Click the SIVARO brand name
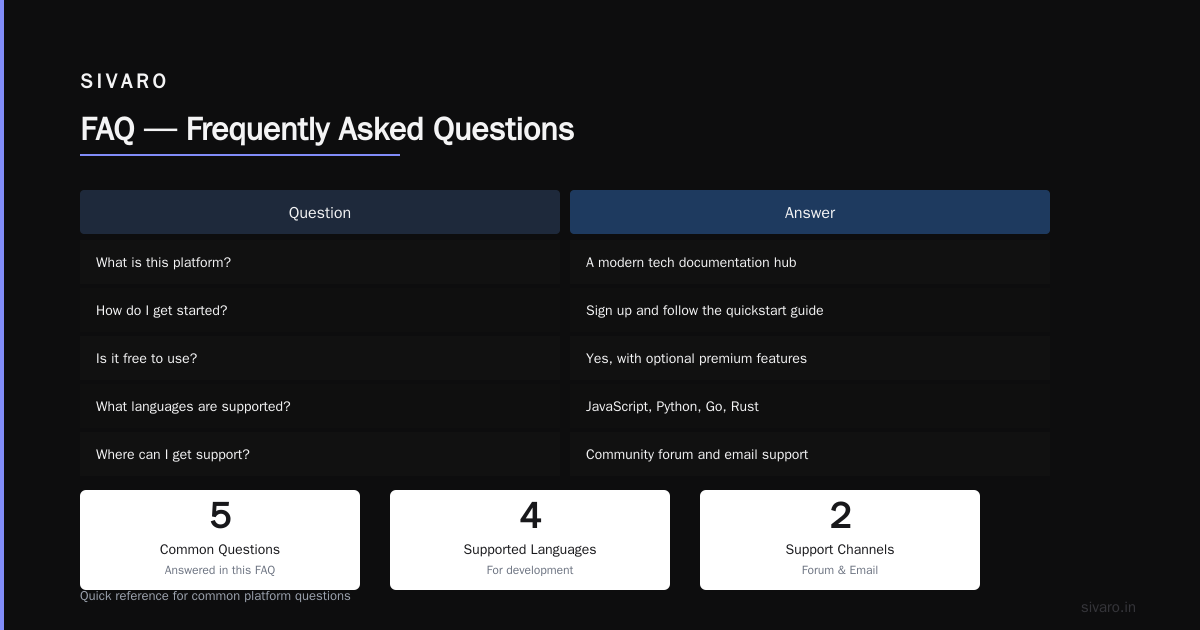 pos(124,81)
